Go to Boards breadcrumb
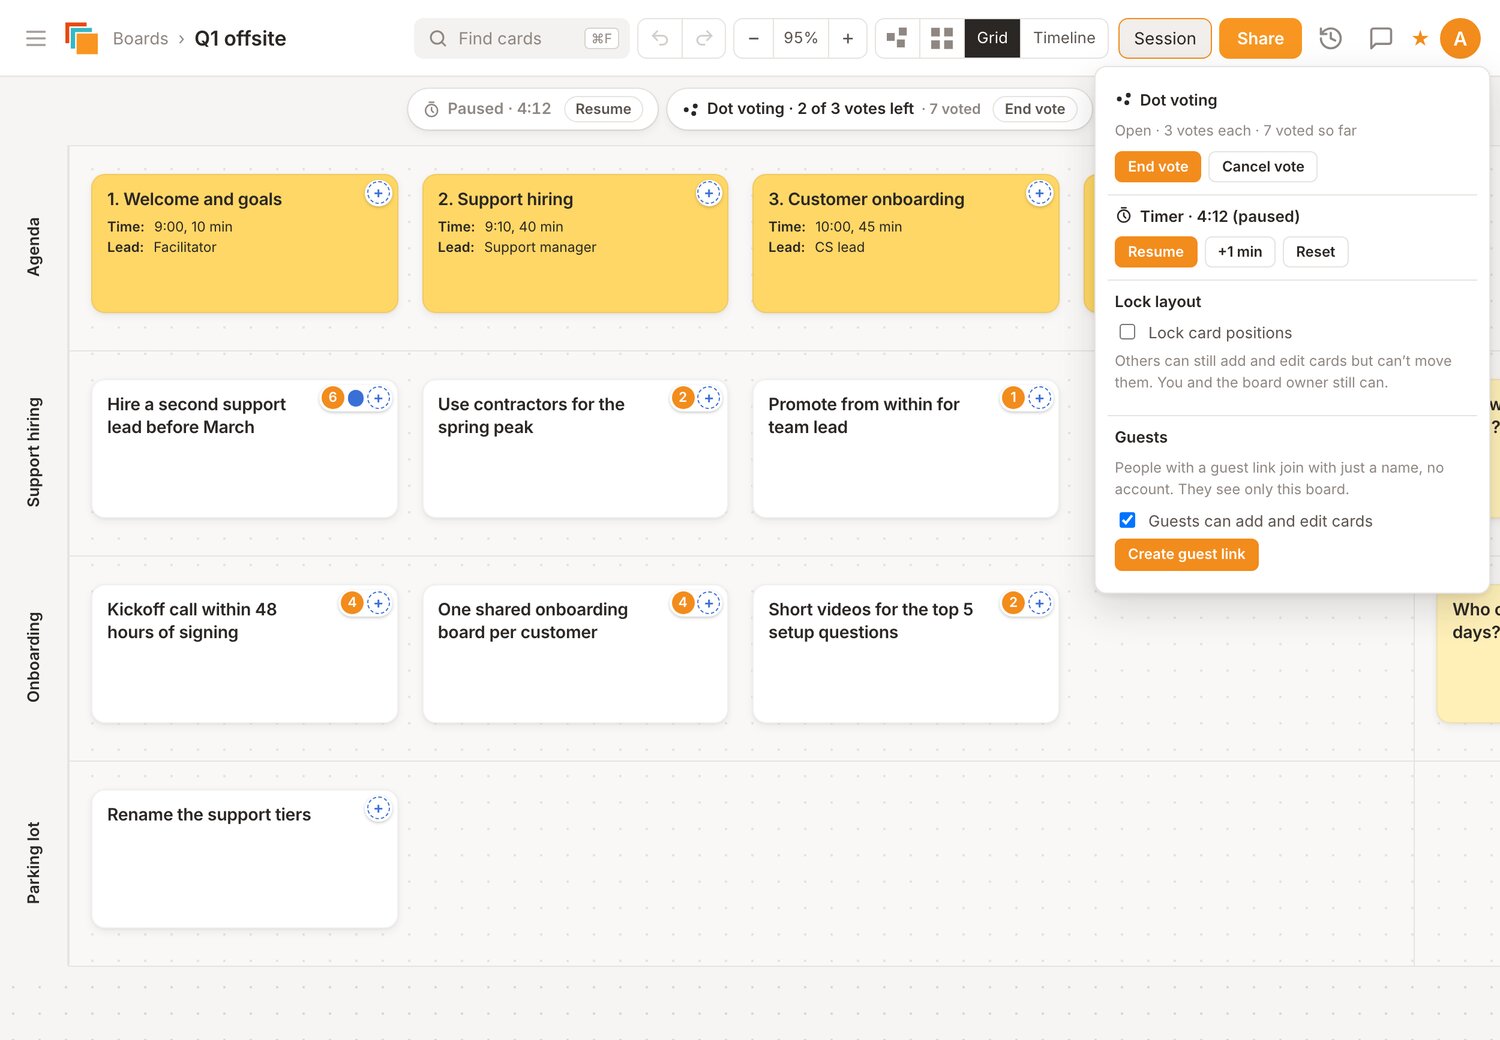This screenshot has height=1040, width=1500. [140, 38]
